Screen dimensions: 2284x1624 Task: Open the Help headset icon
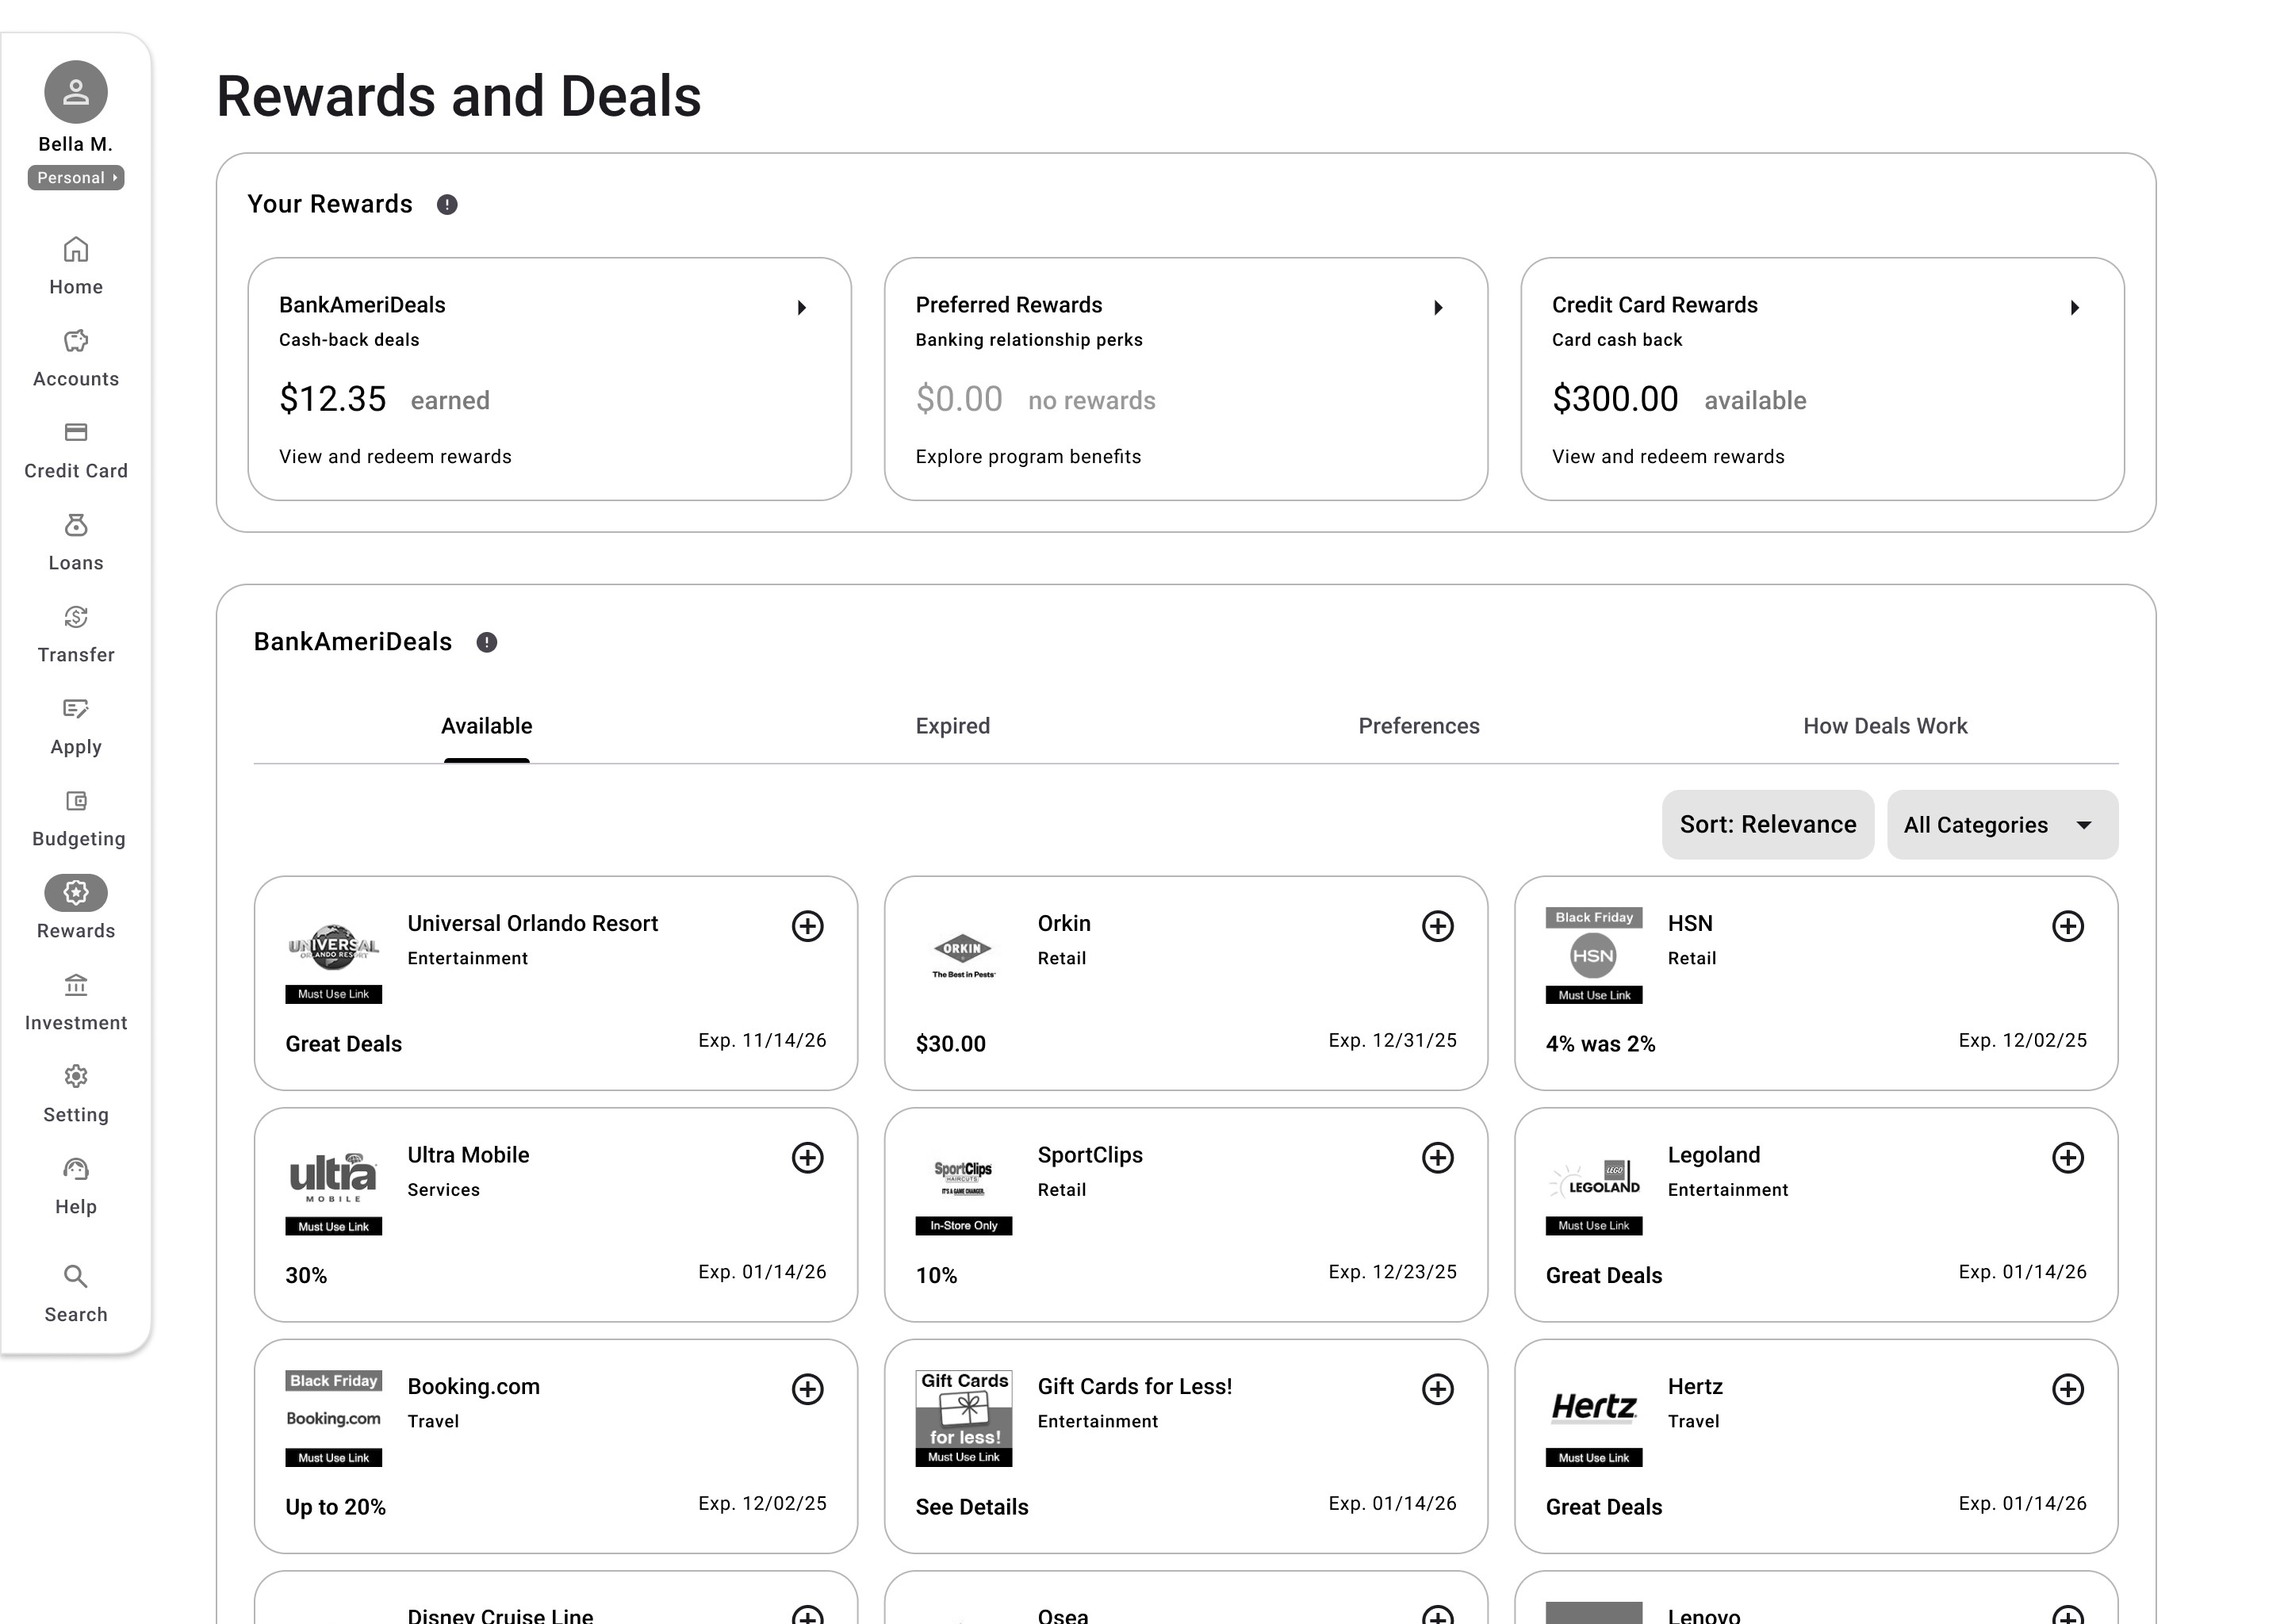pyautogui.click(x=76, y=1169)
